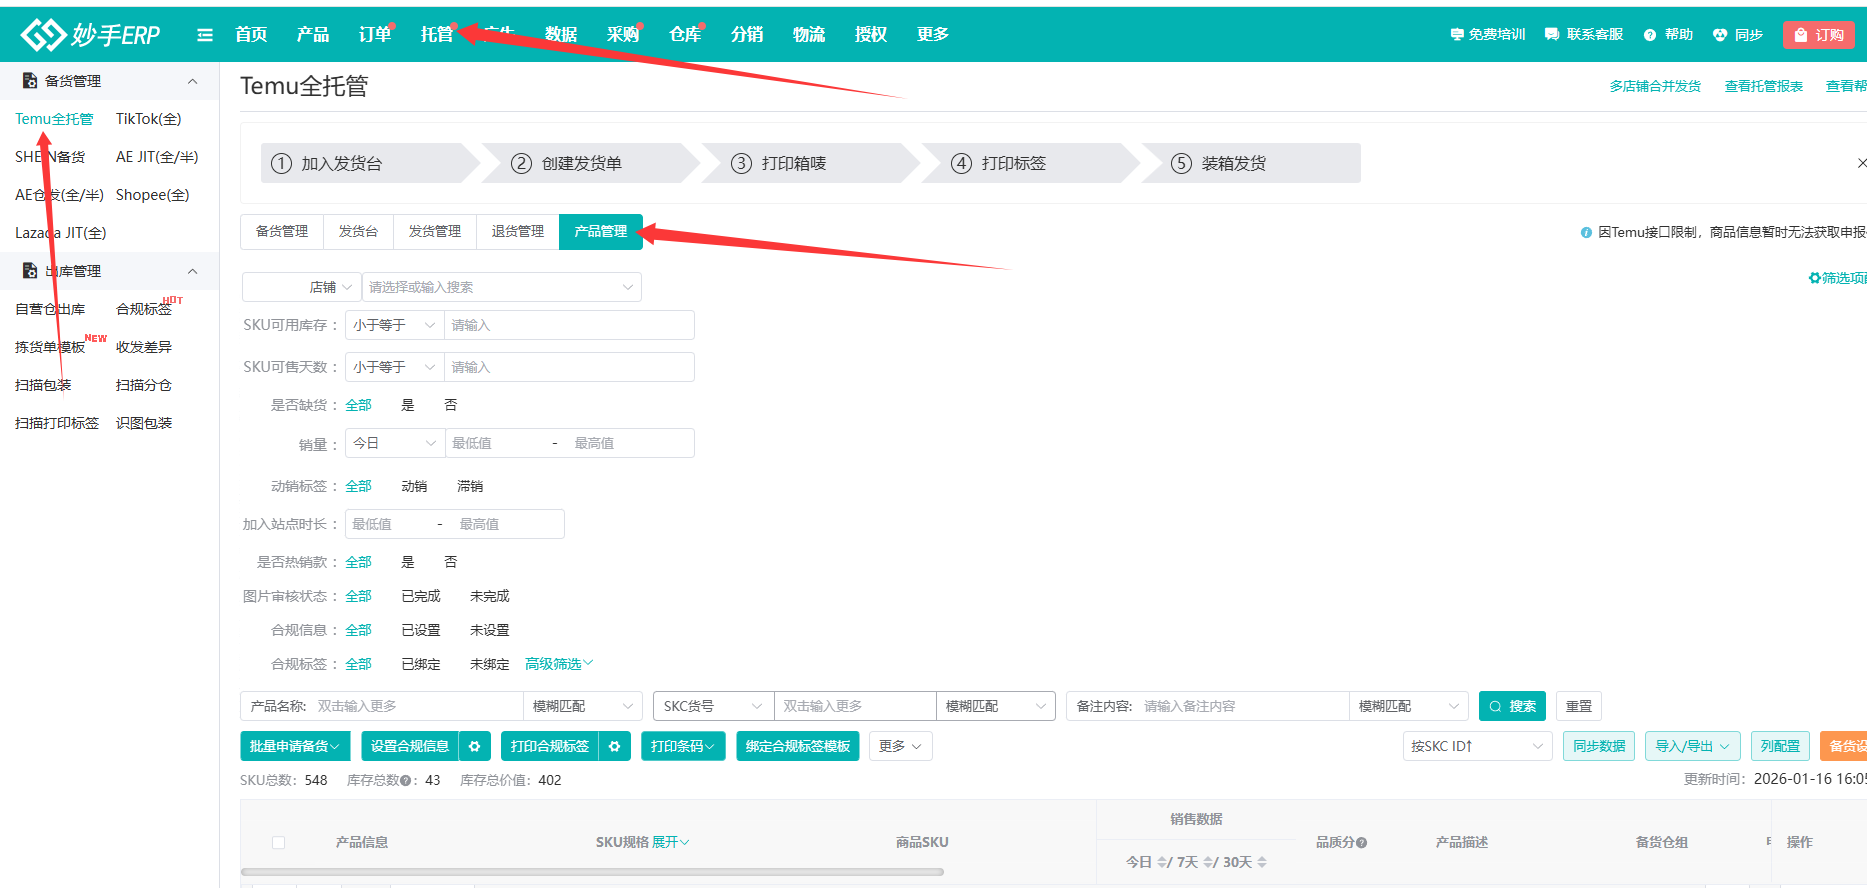The height and width of the screenshot is (888, 1867).
Task: Switch to the 退货管理 tab
Action: [518, 231]
